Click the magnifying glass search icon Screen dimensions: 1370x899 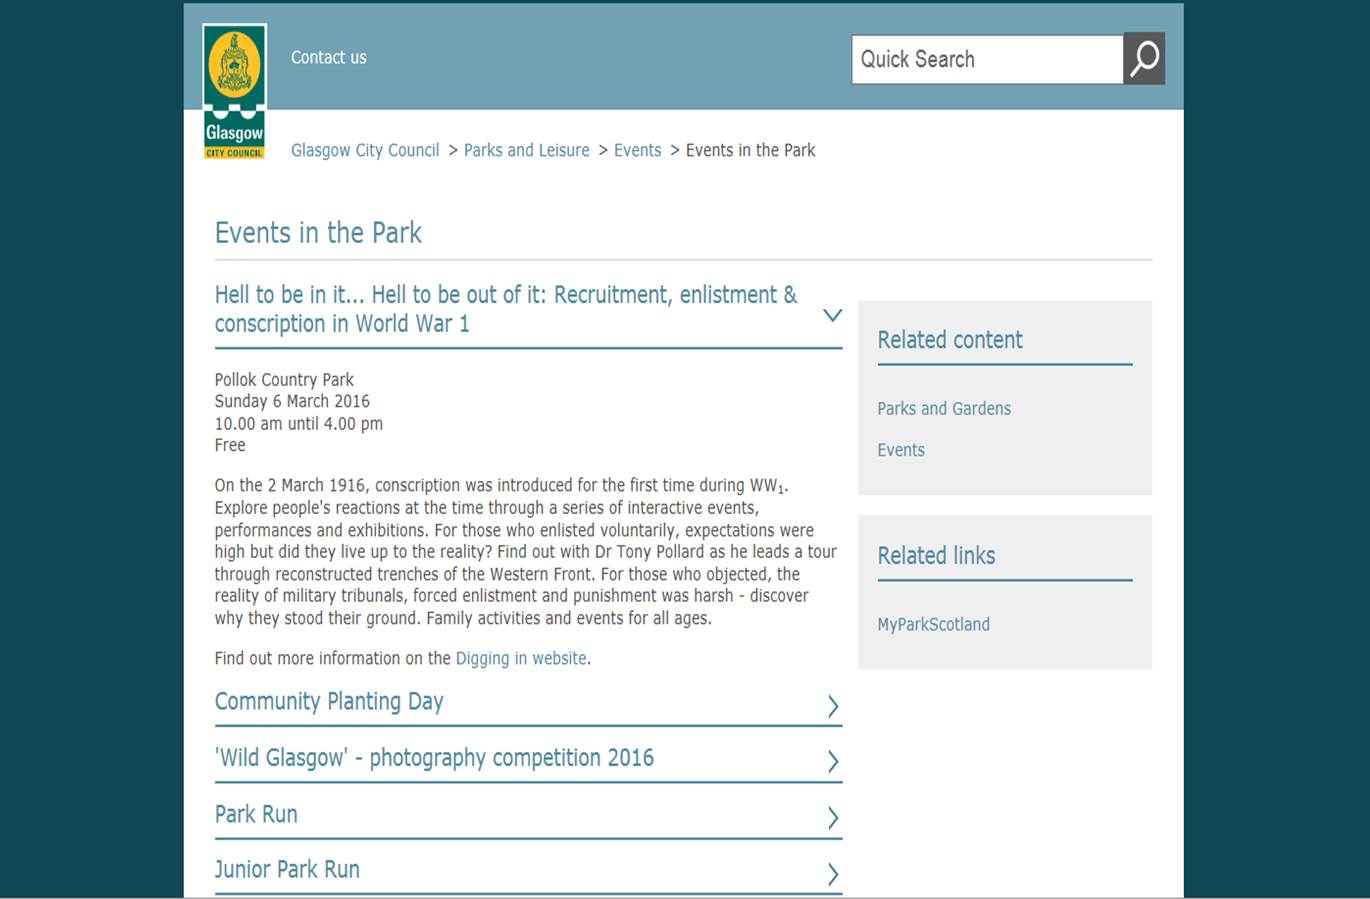point(1144,59)
